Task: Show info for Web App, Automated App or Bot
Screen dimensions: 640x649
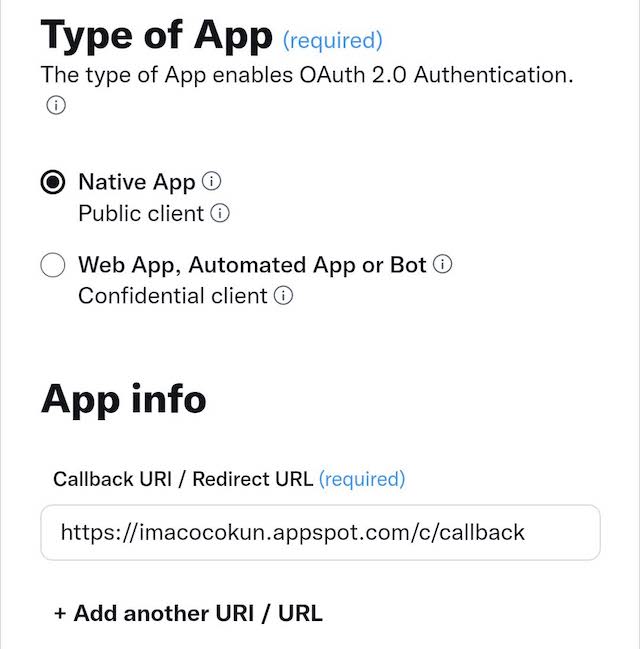Action: (443, 265)
